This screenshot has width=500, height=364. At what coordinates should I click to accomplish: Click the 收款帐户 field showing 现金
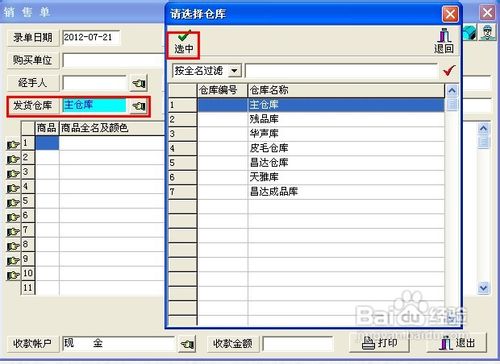pyautogui.click(x=119, y=344)
